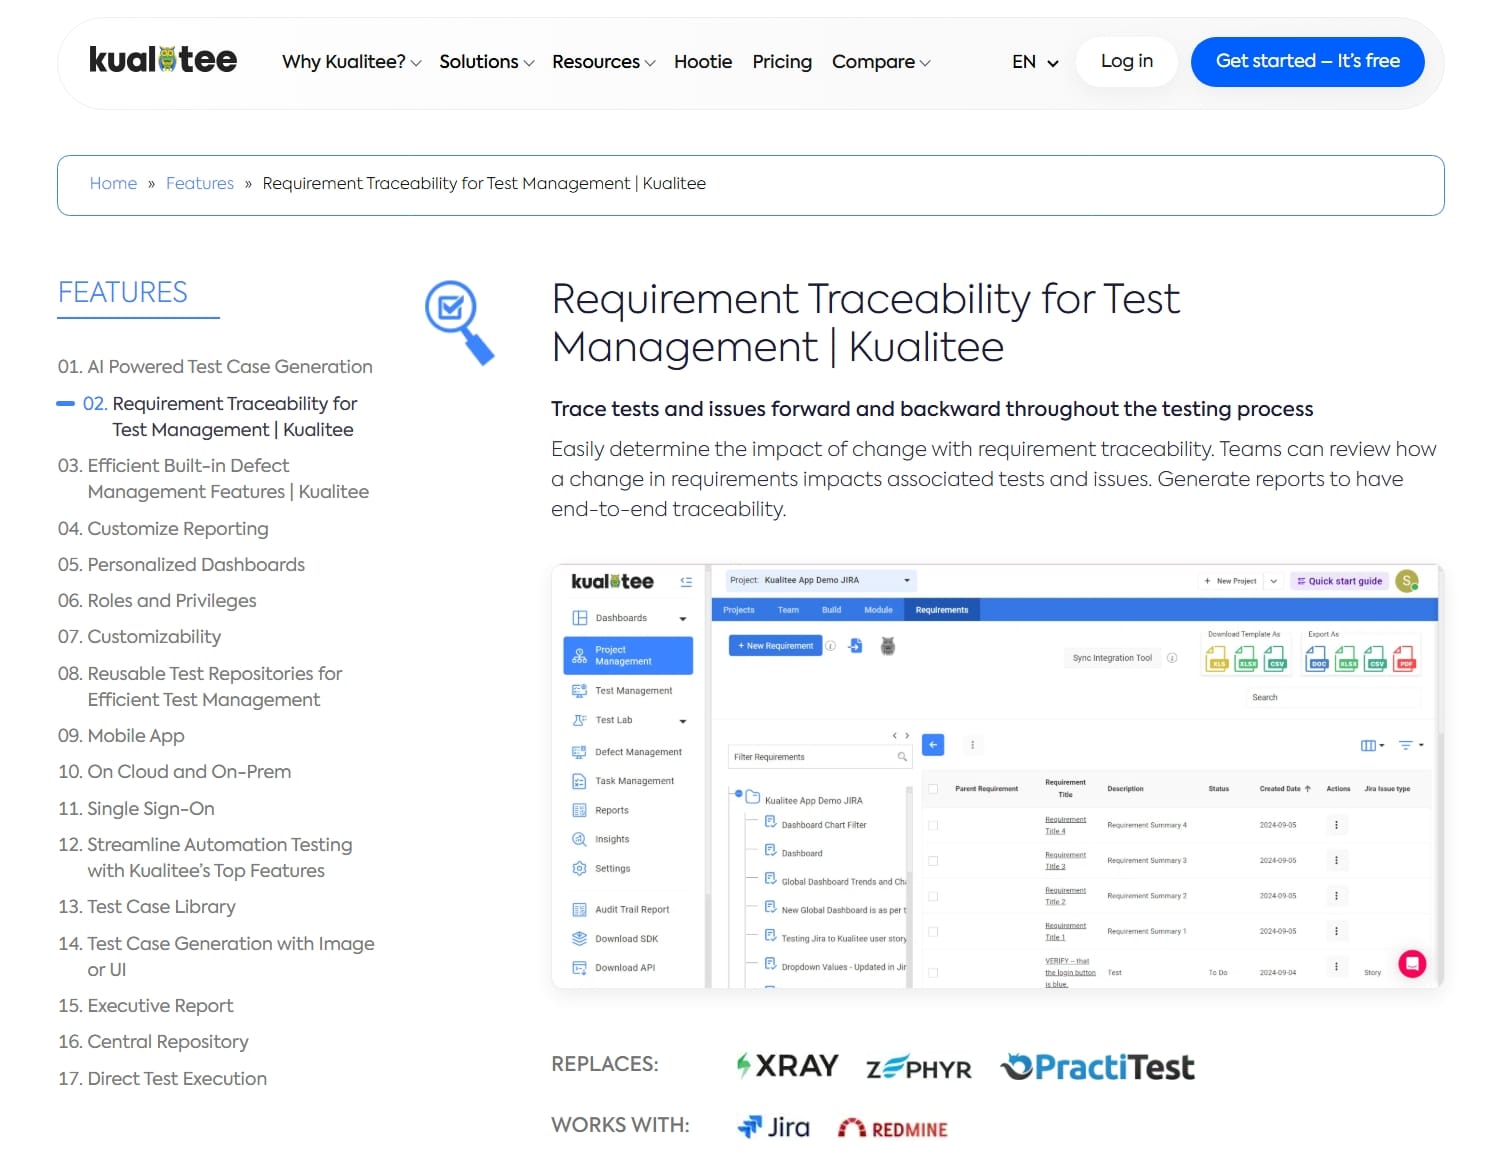Switch to the Team tab
This screenshot has height=1161, width=1503.
788,610
